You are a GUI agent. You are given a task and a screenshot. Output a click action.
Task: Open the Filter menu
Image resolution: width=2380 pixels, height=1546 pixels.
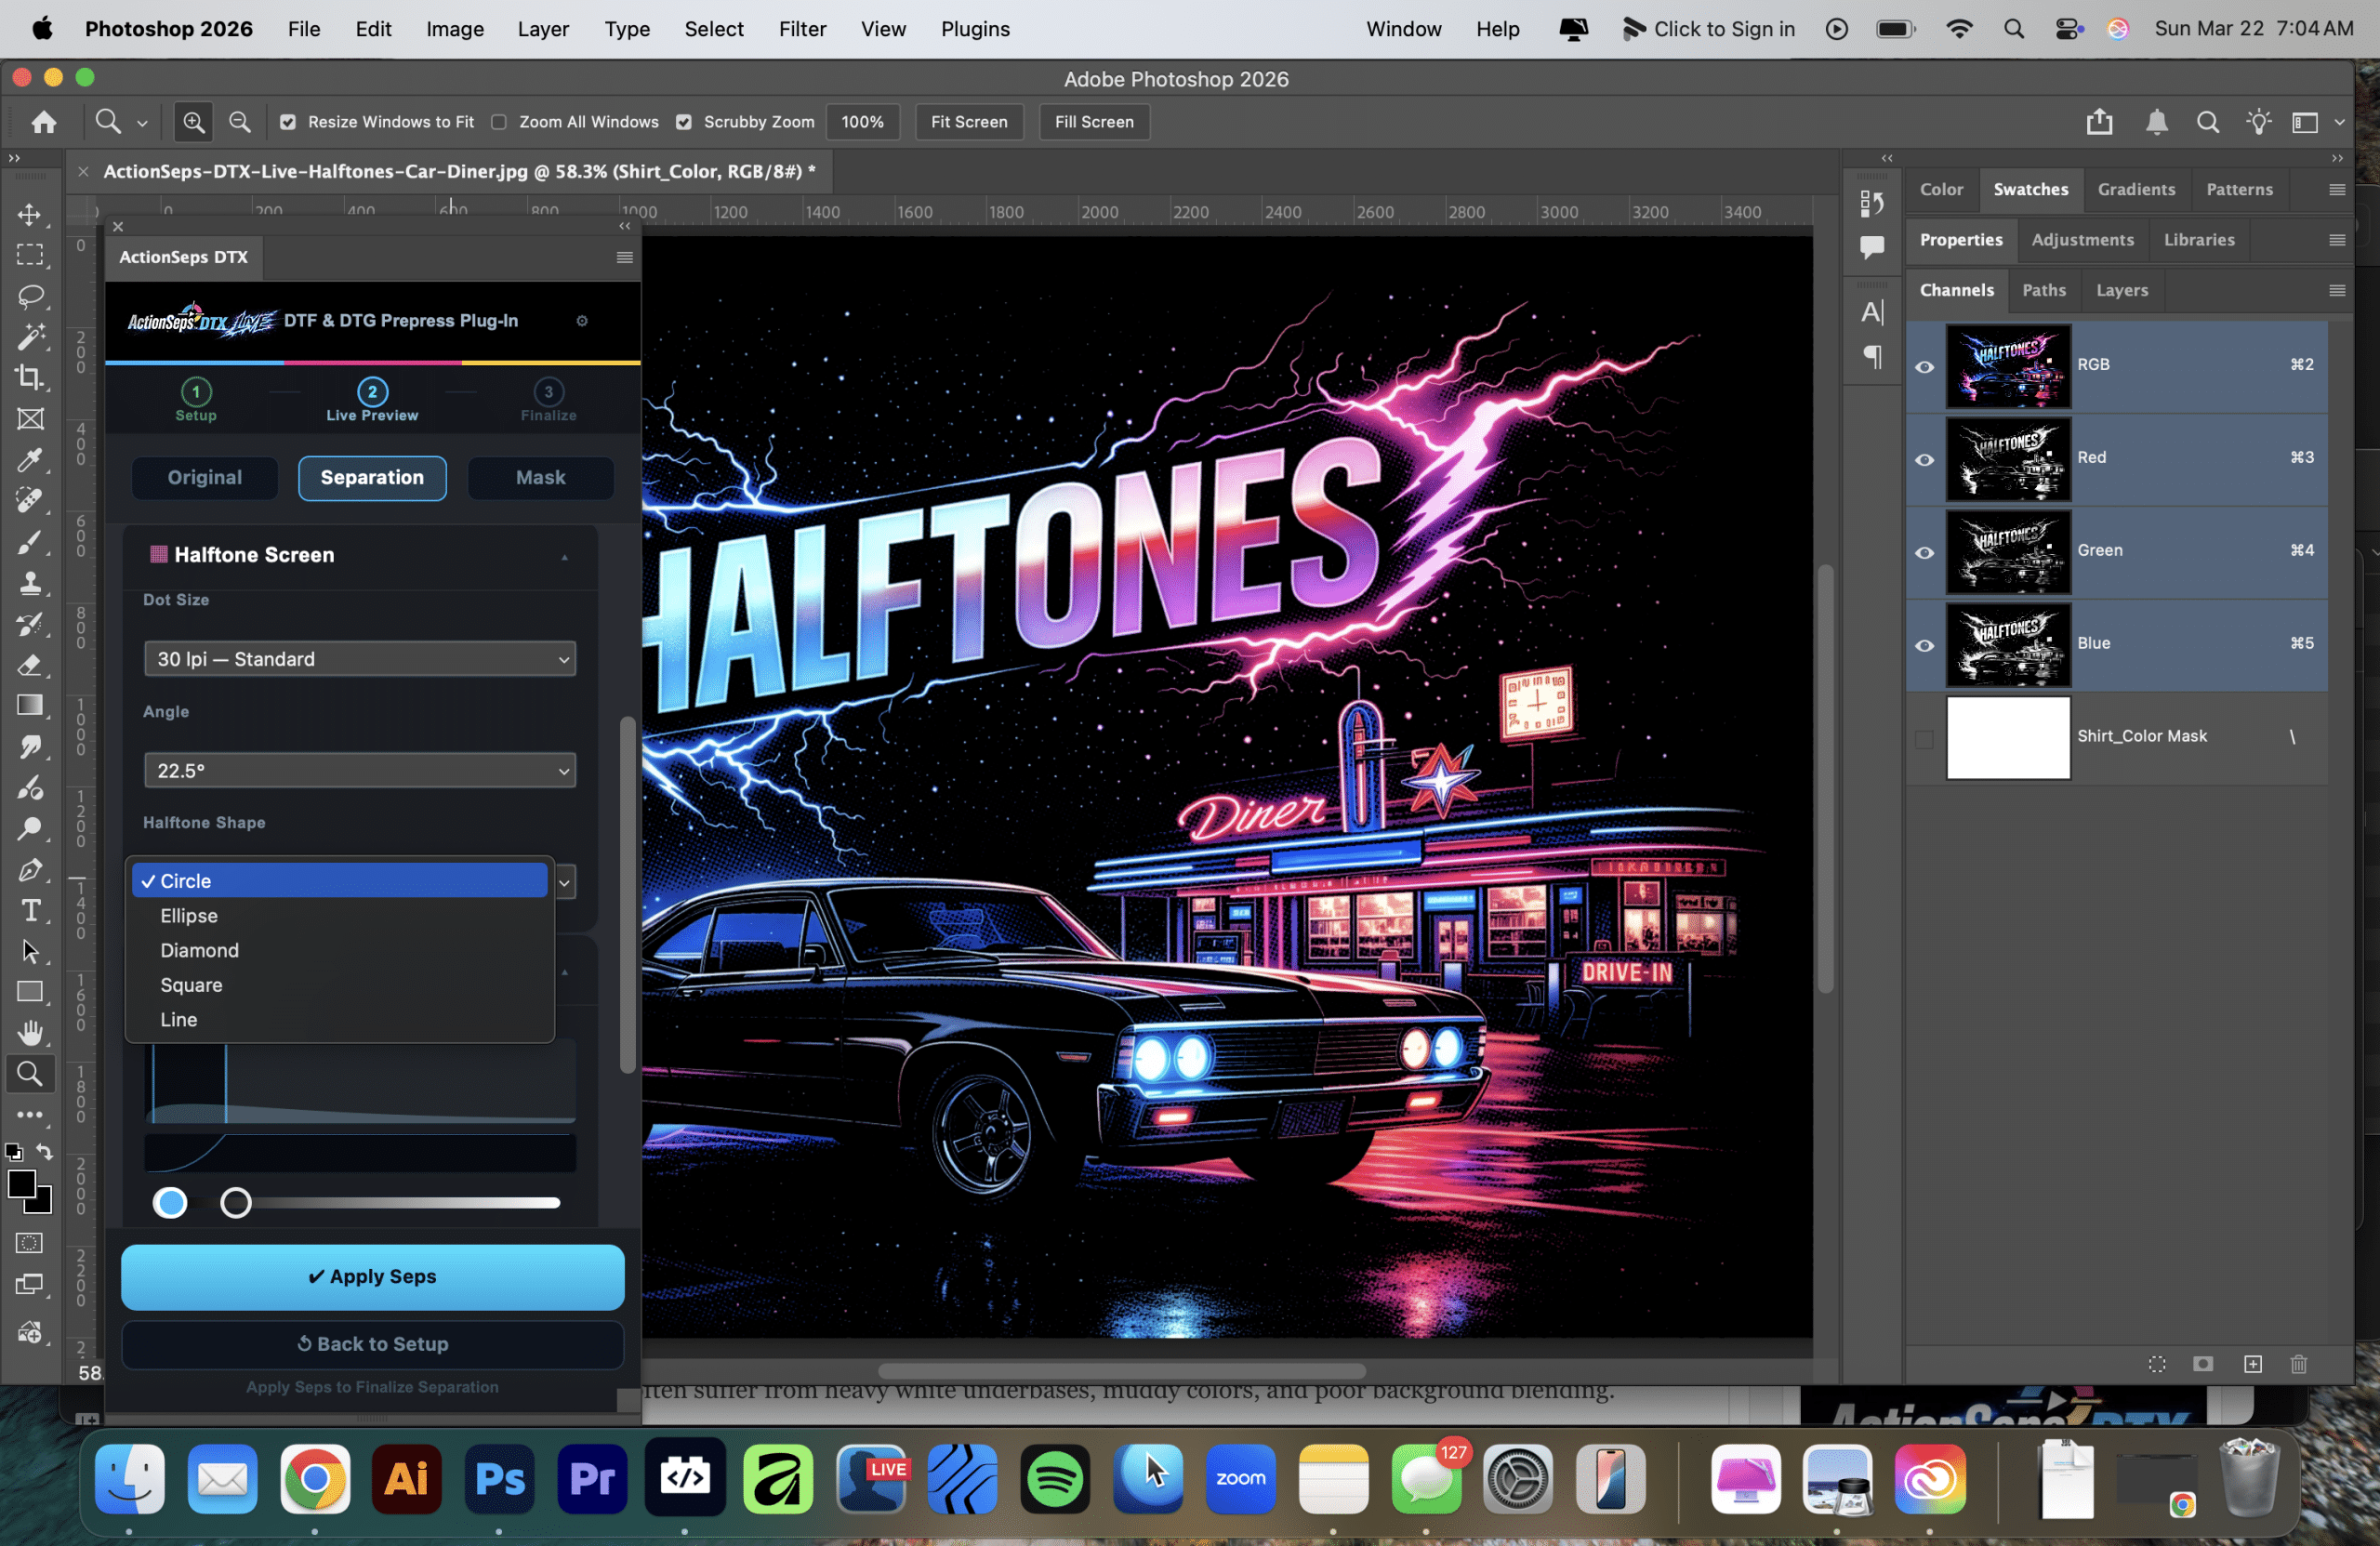[x=802, y=29]
